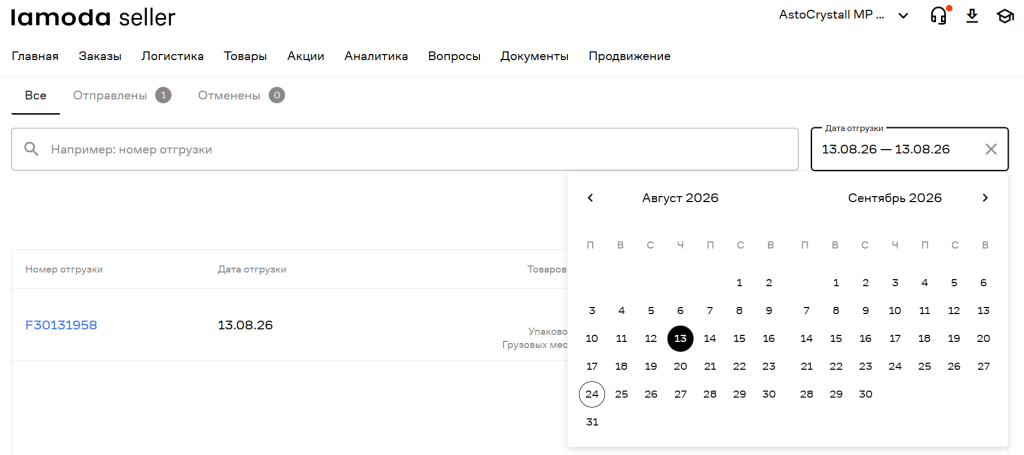This screenshot has height=455, width=1024.
Task: Go to previous month in calendar
Action: (x=590, y=198)
